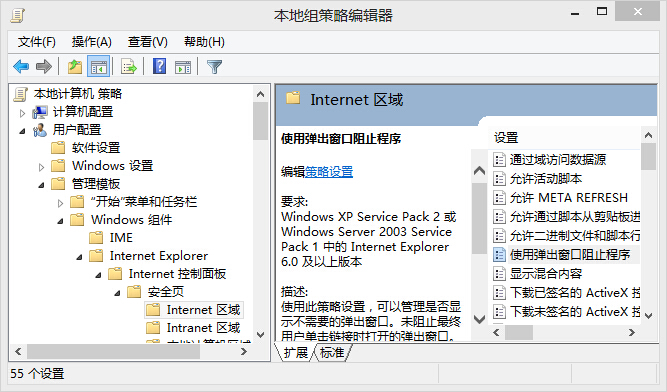Select 允许二进制文件和脚本行 policy
Image resolution: width=667 pixels, height=392 pixels.
point(575,236)
